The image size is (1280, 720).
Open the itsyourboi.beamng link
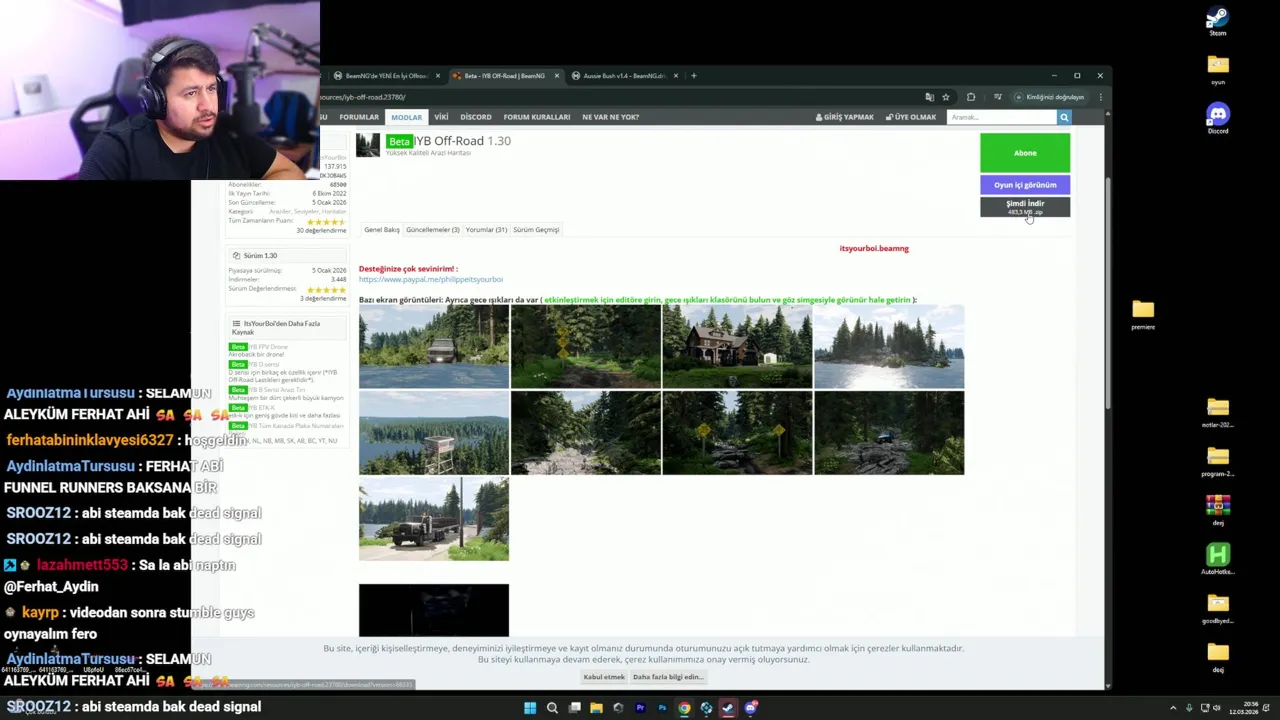tap(874, 248)
